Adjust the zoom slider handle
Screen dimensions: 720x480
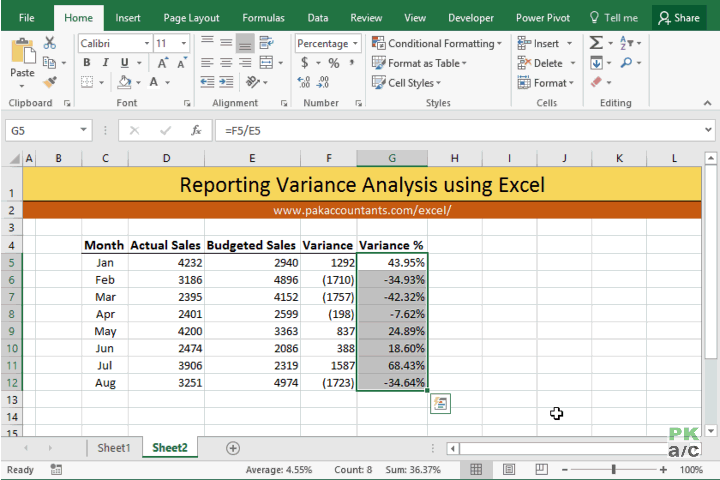613,469
